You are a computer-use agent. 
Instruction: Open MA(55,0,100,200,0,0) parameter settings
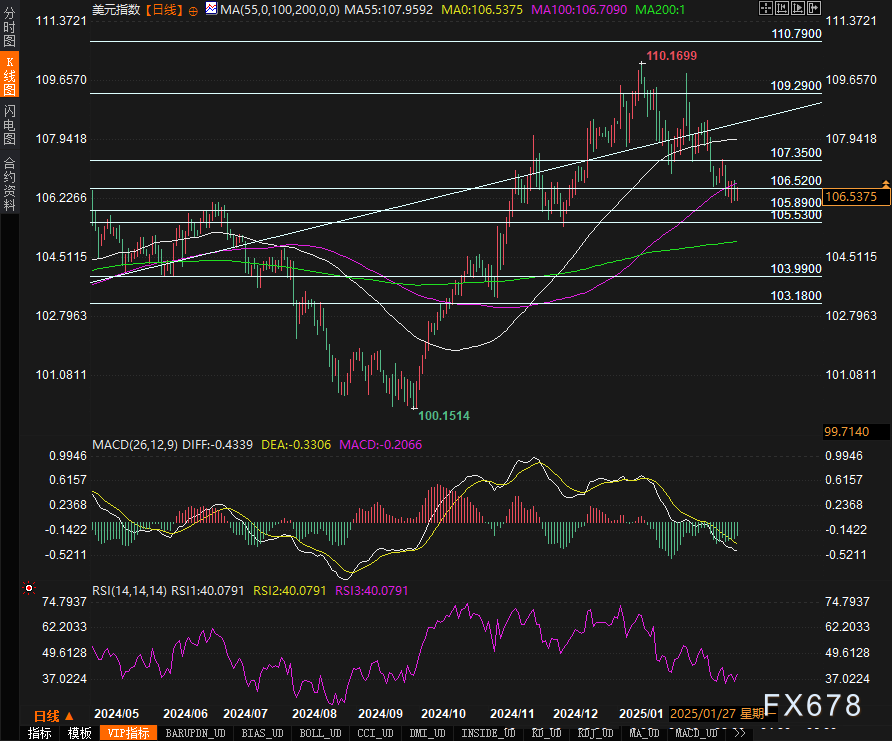point(280,9)
